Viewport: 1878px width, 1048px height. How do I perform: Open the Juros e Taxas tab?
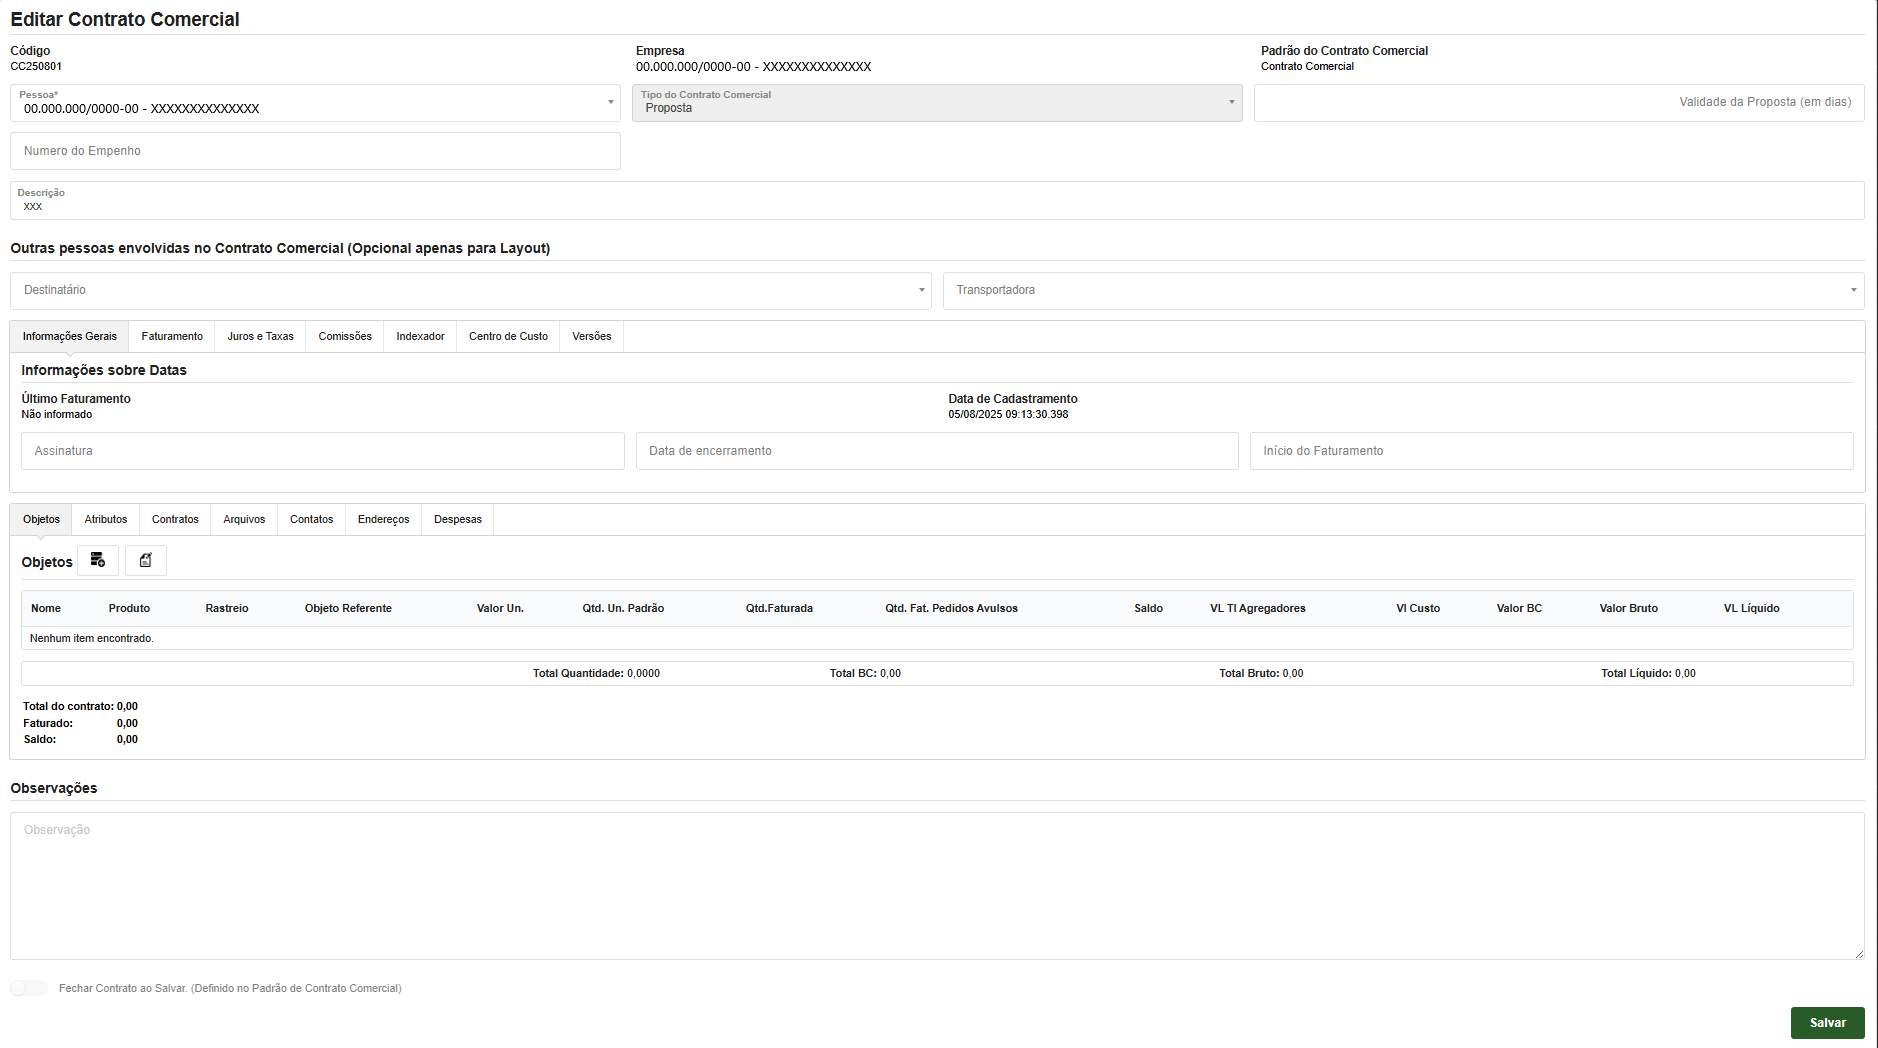click(x=260, y=337)
